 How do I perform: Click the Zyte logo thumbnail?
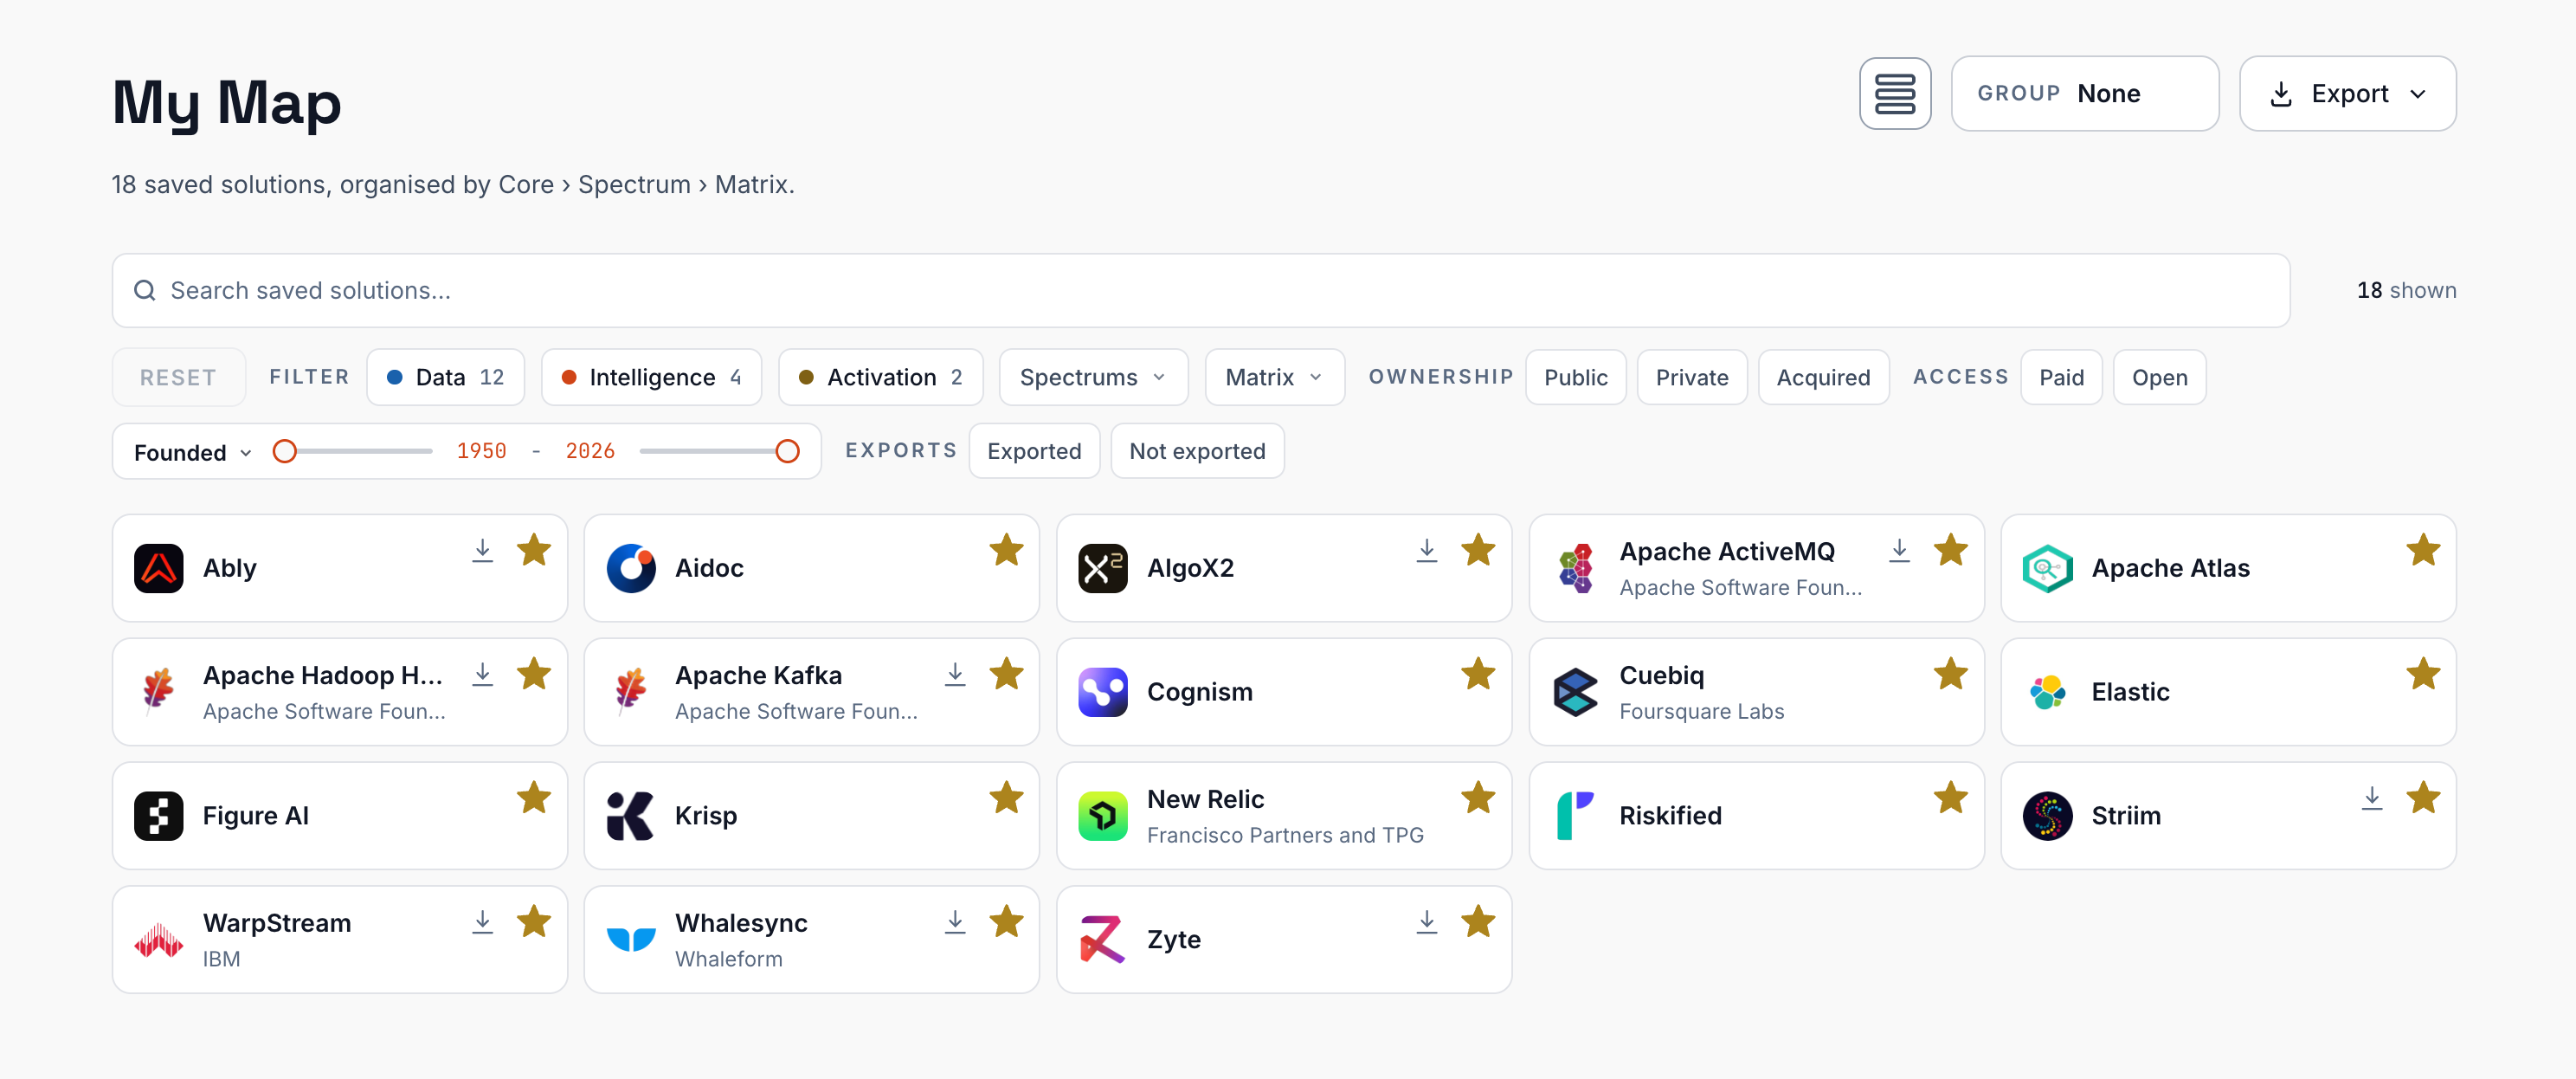pos(1103,940)
